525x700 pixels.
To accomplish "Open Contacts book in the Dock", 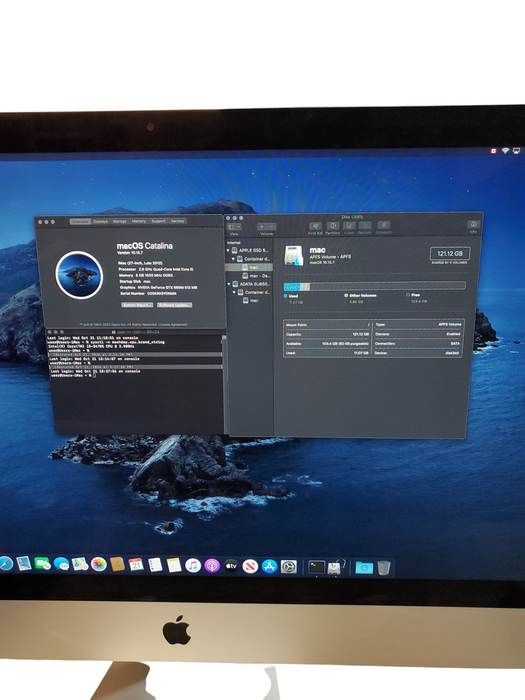I will (117, 565).
